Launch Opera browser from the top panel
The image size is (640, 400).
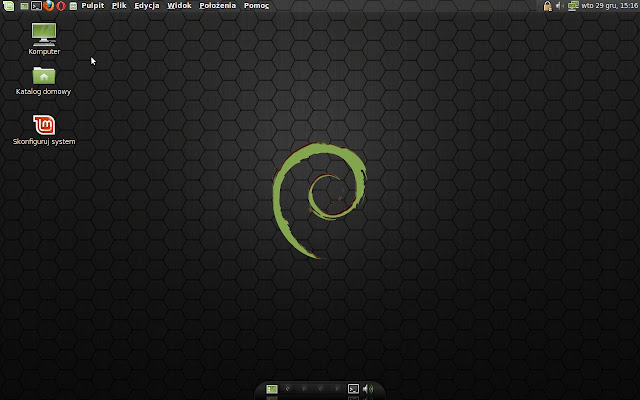(x=61, y=6)
